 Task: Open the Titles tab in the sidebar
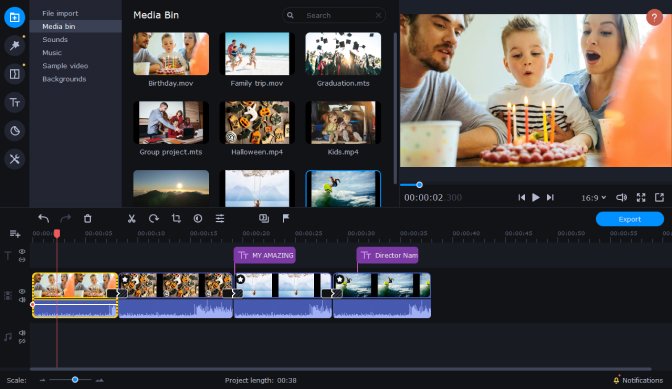(15, 102)
